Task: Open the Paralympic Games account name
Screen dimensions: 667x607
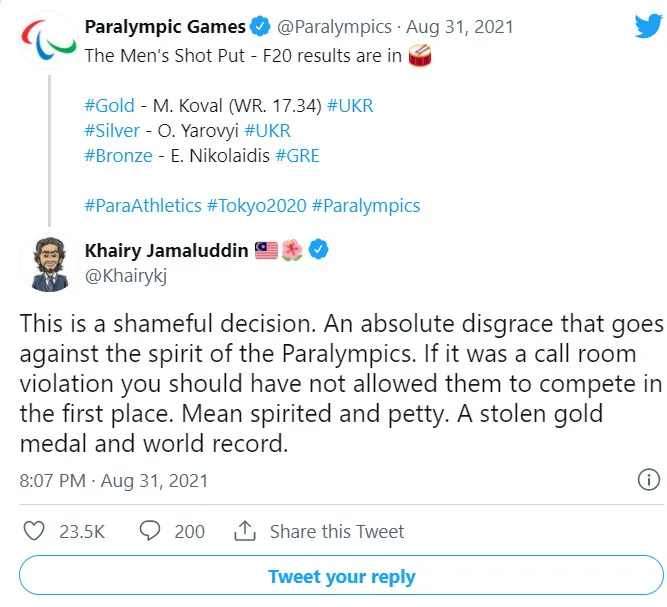Action: coord(164,26)
